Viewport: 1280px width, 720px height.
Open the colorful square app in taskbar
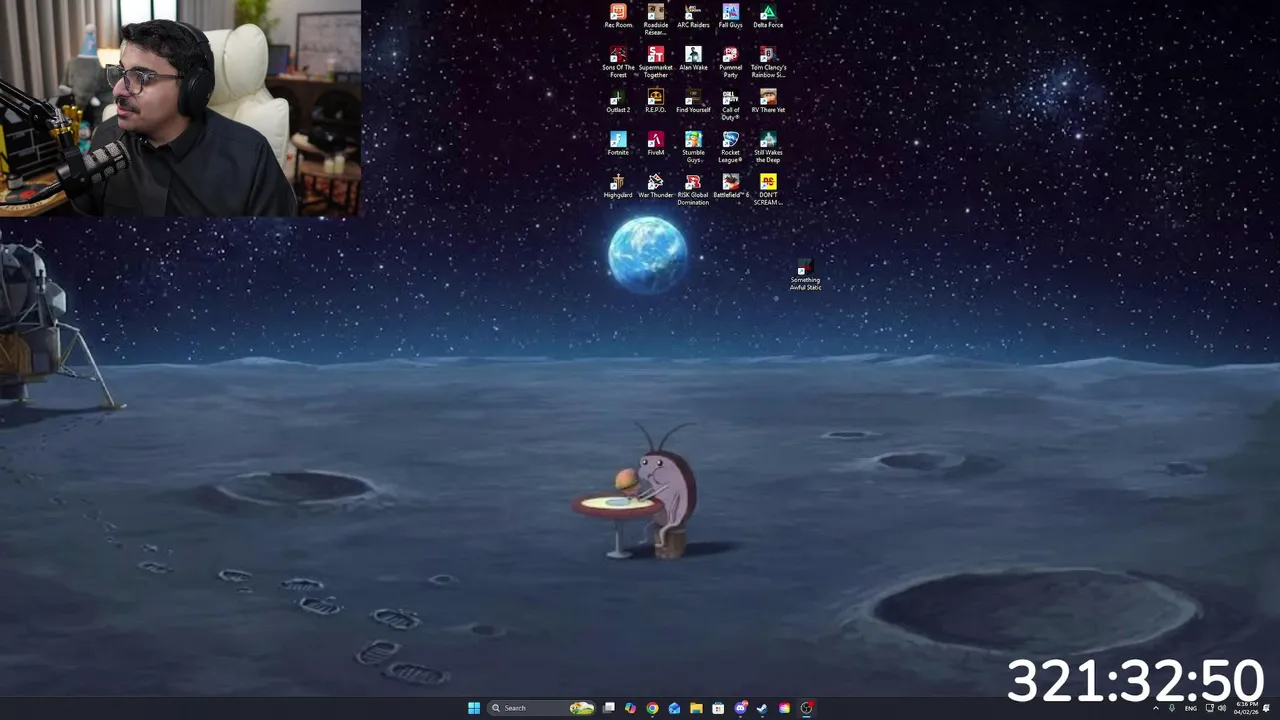click(784, 708)
